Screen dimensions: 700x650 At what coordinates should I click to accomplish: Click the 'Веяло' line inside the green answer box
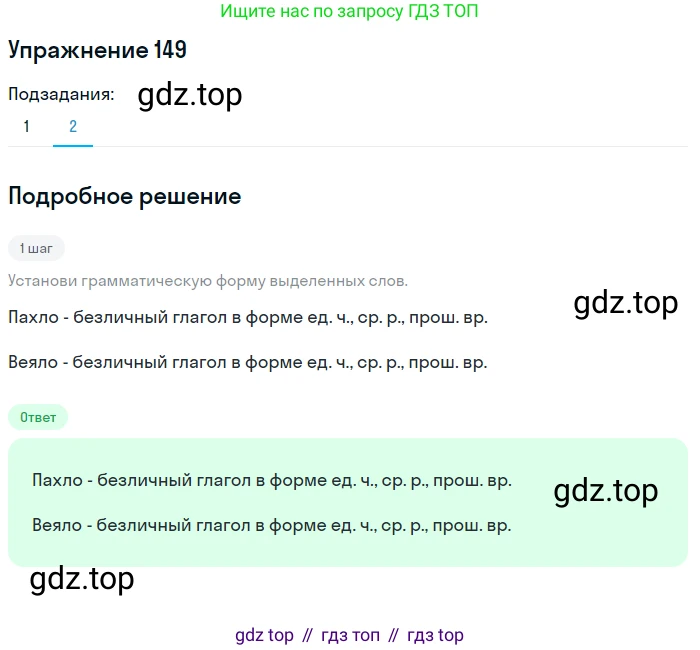coord(271,525)
